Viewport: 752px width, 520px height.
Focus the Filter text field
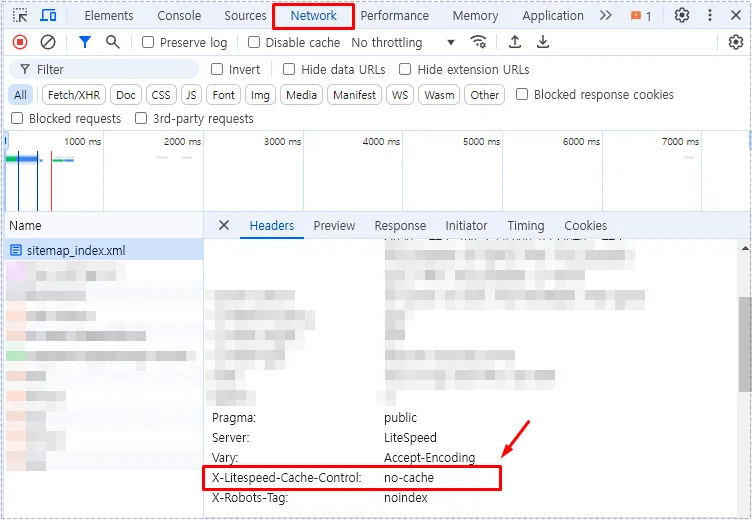click(104, 70)
